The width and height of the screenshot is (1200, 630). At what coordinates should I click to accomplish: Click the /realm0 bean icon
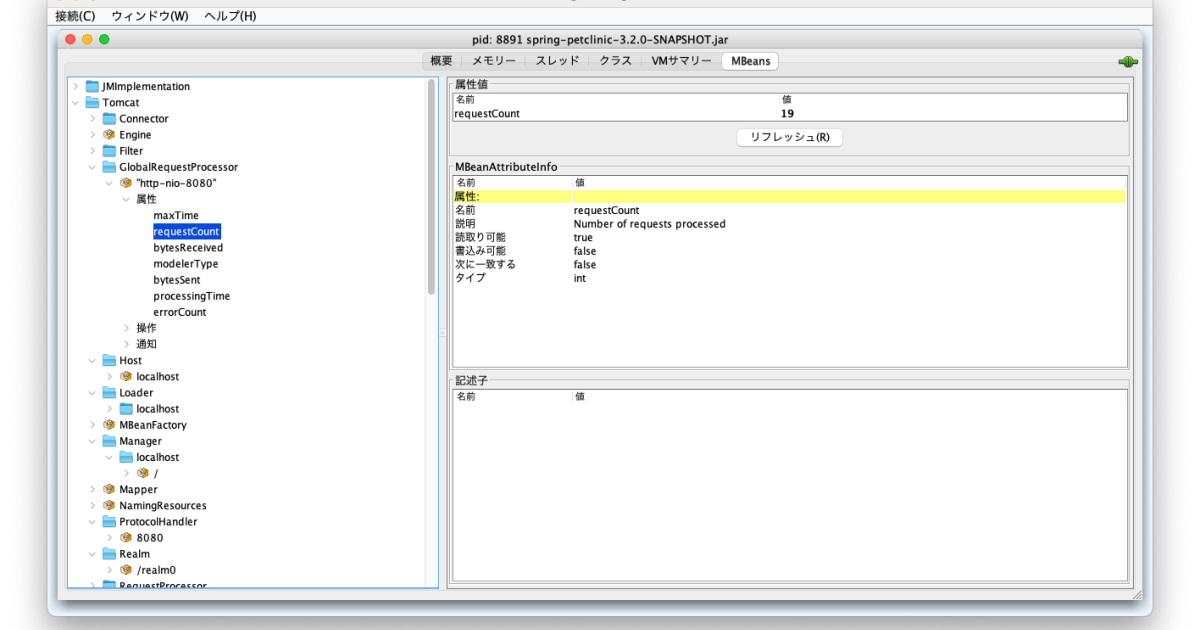point(126,570)
